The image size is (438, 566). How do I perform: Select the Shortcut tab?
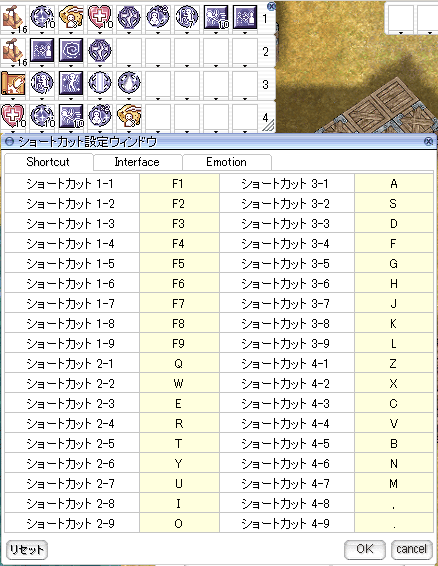pos(48,162)
